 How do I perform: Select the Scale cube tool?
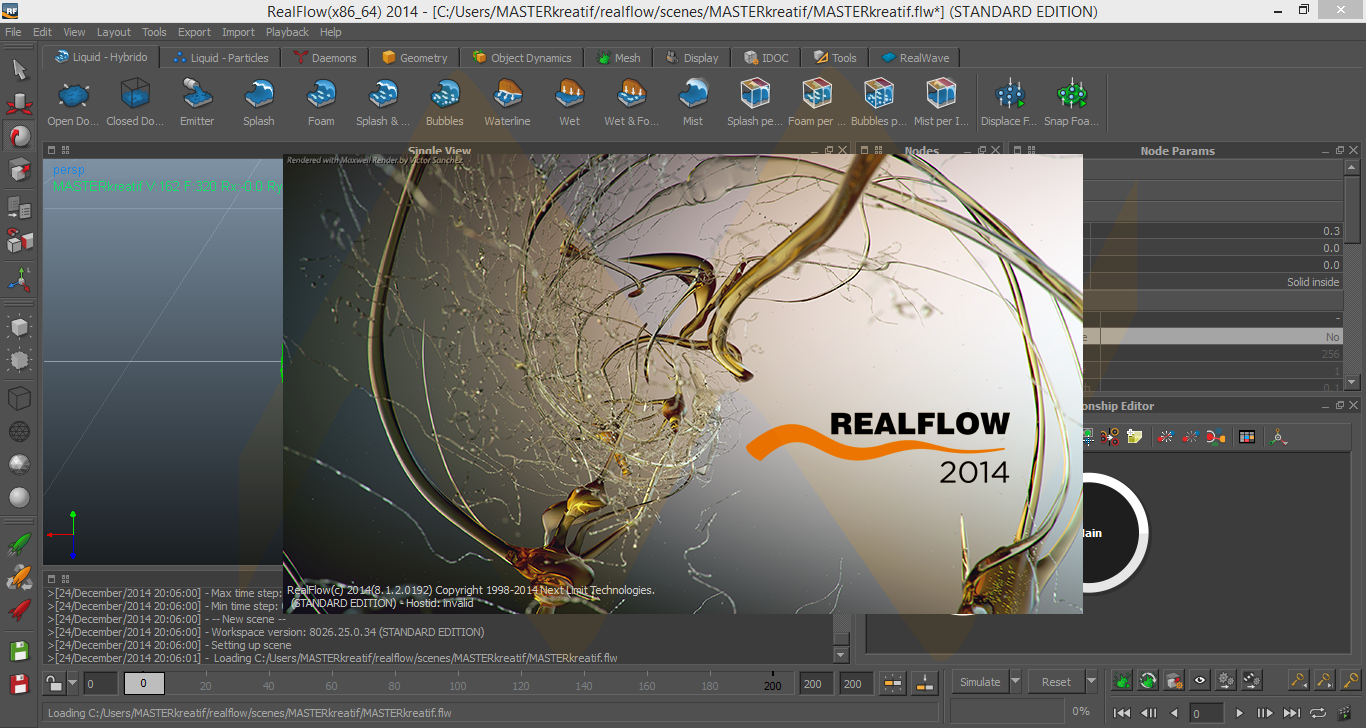(x=19, y=170)
